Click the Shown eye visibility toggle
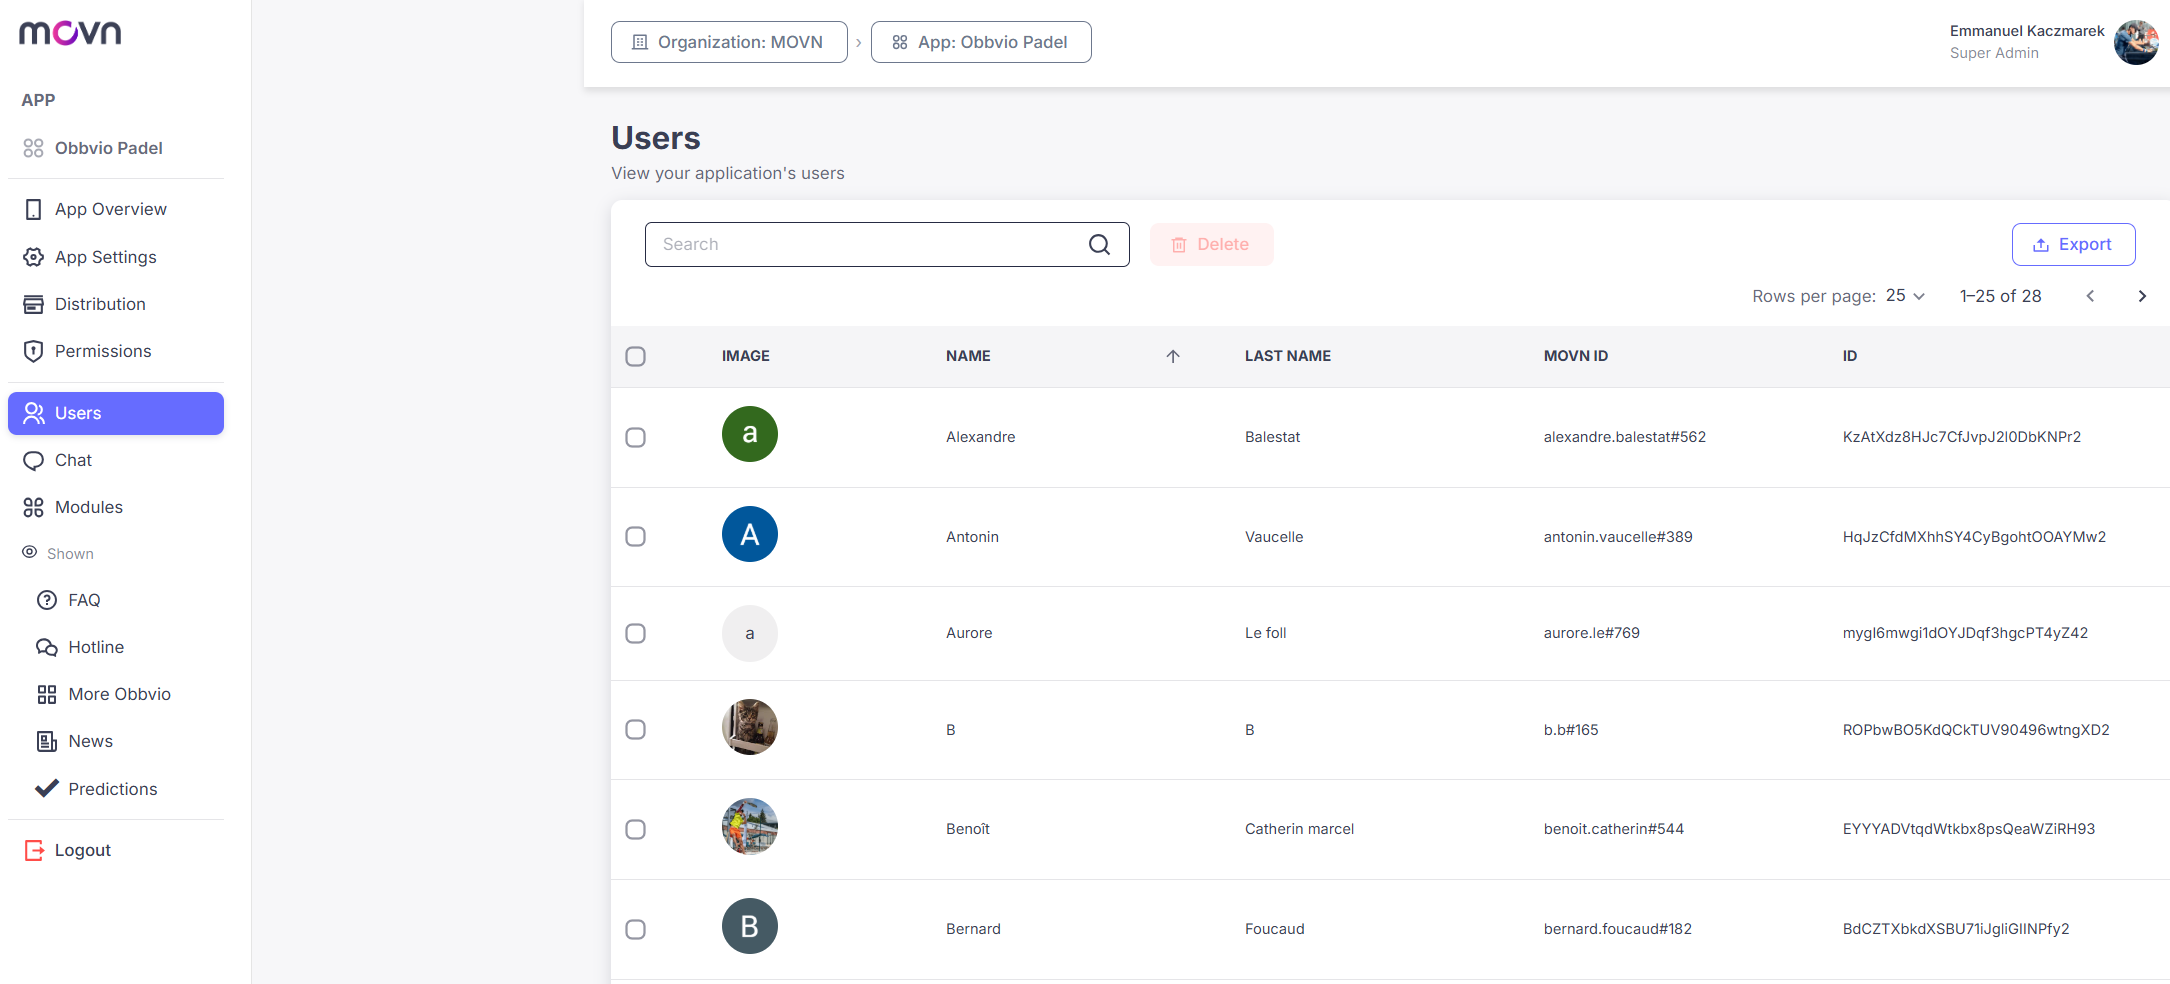This screenshot has width=2170, height=984. (30, 552)
